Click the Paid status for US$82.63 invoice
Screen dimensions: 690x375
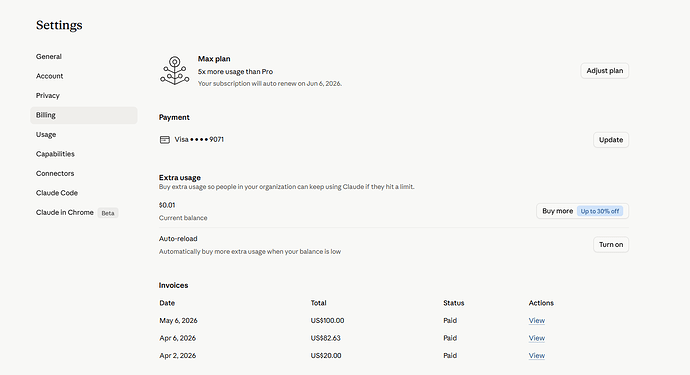click(x=450, y=338)
